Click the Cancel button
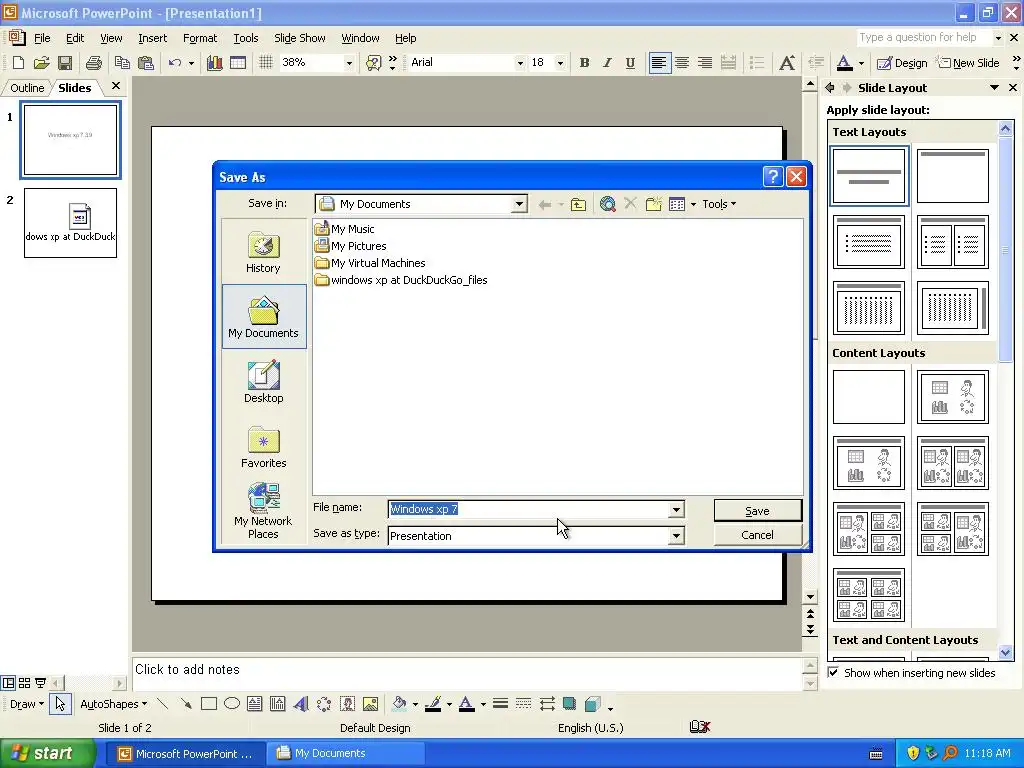The height and width of the screenshot is (768, 1024). click(x=758, y=535)
